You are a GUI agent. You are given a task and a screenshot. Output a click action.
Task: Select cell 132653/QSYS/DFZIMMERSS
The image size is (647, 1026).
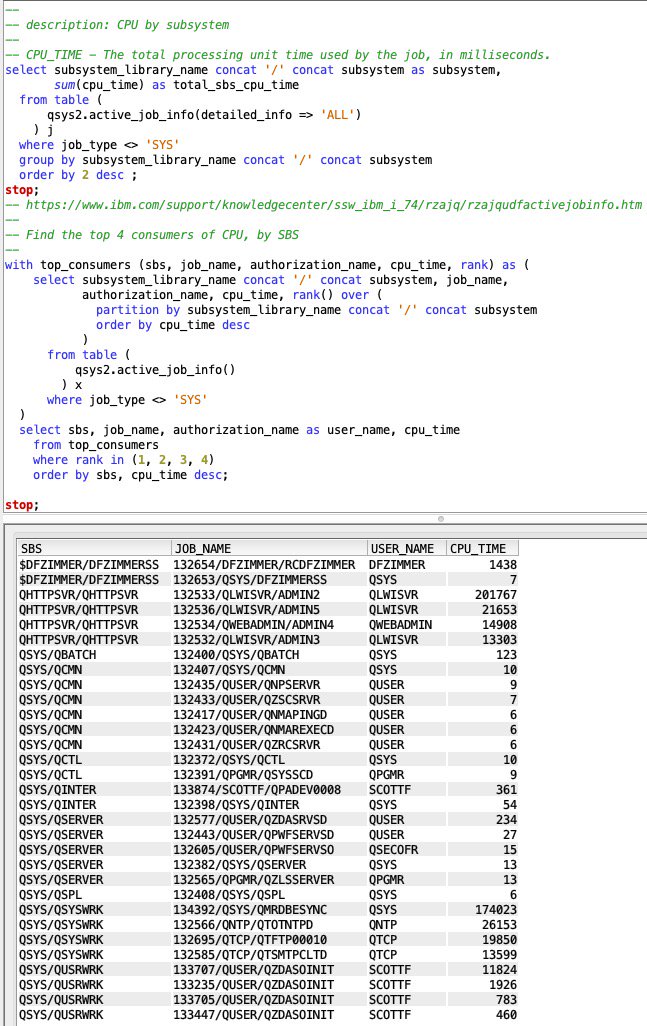pos(250,579)
